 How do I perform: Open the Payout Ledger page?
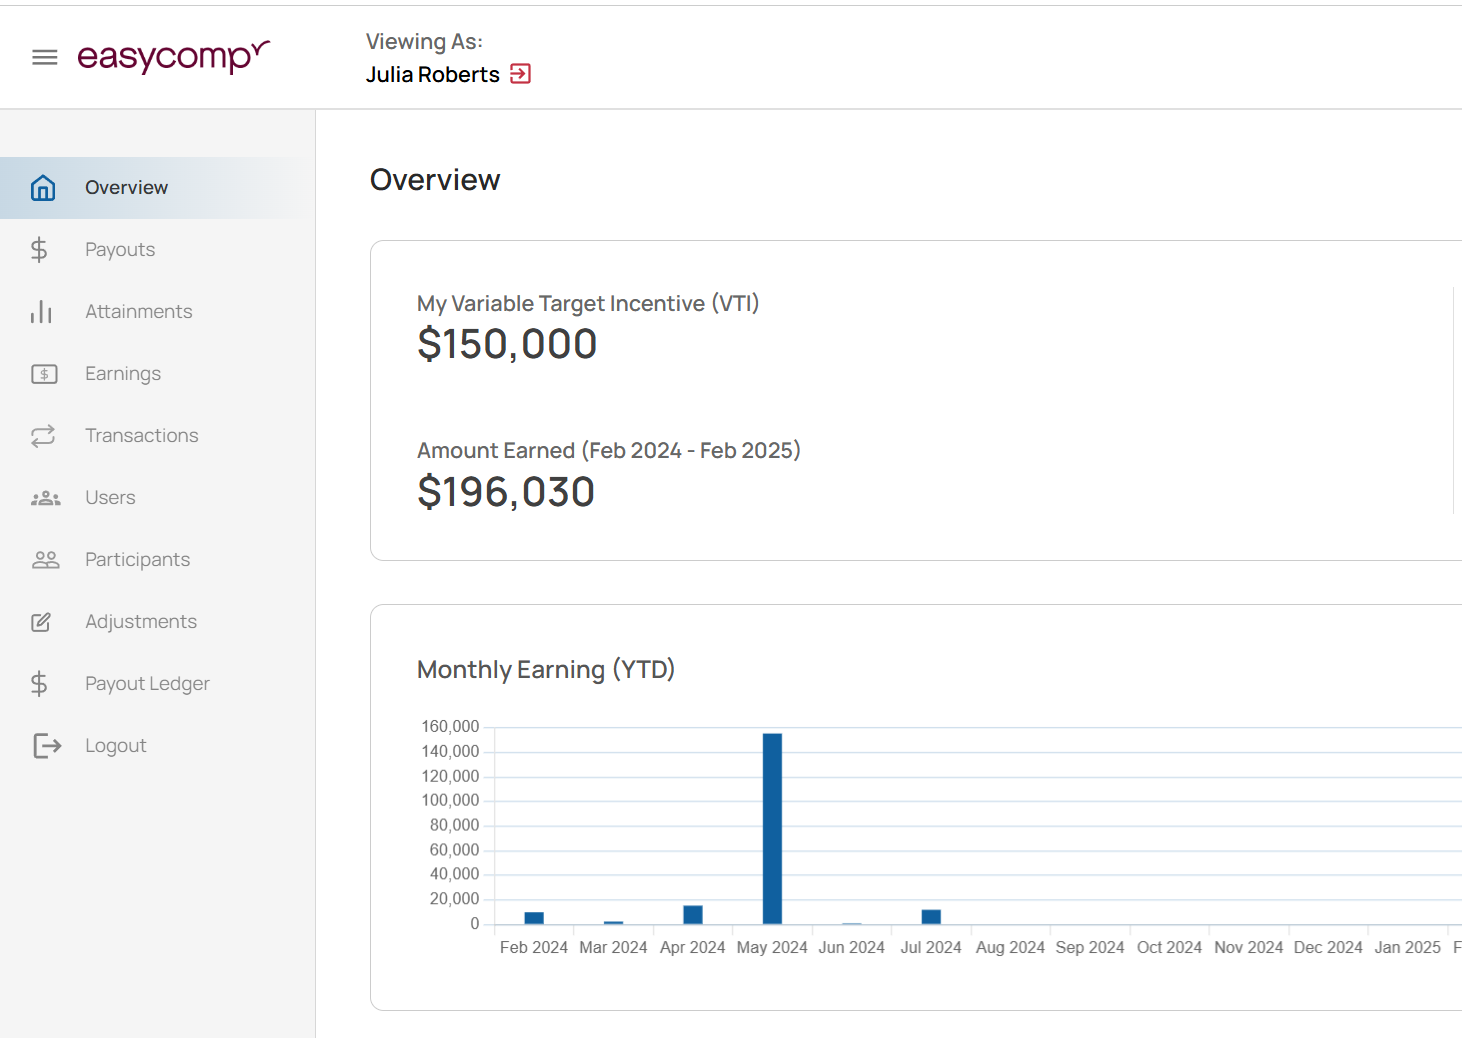(147, 684)
